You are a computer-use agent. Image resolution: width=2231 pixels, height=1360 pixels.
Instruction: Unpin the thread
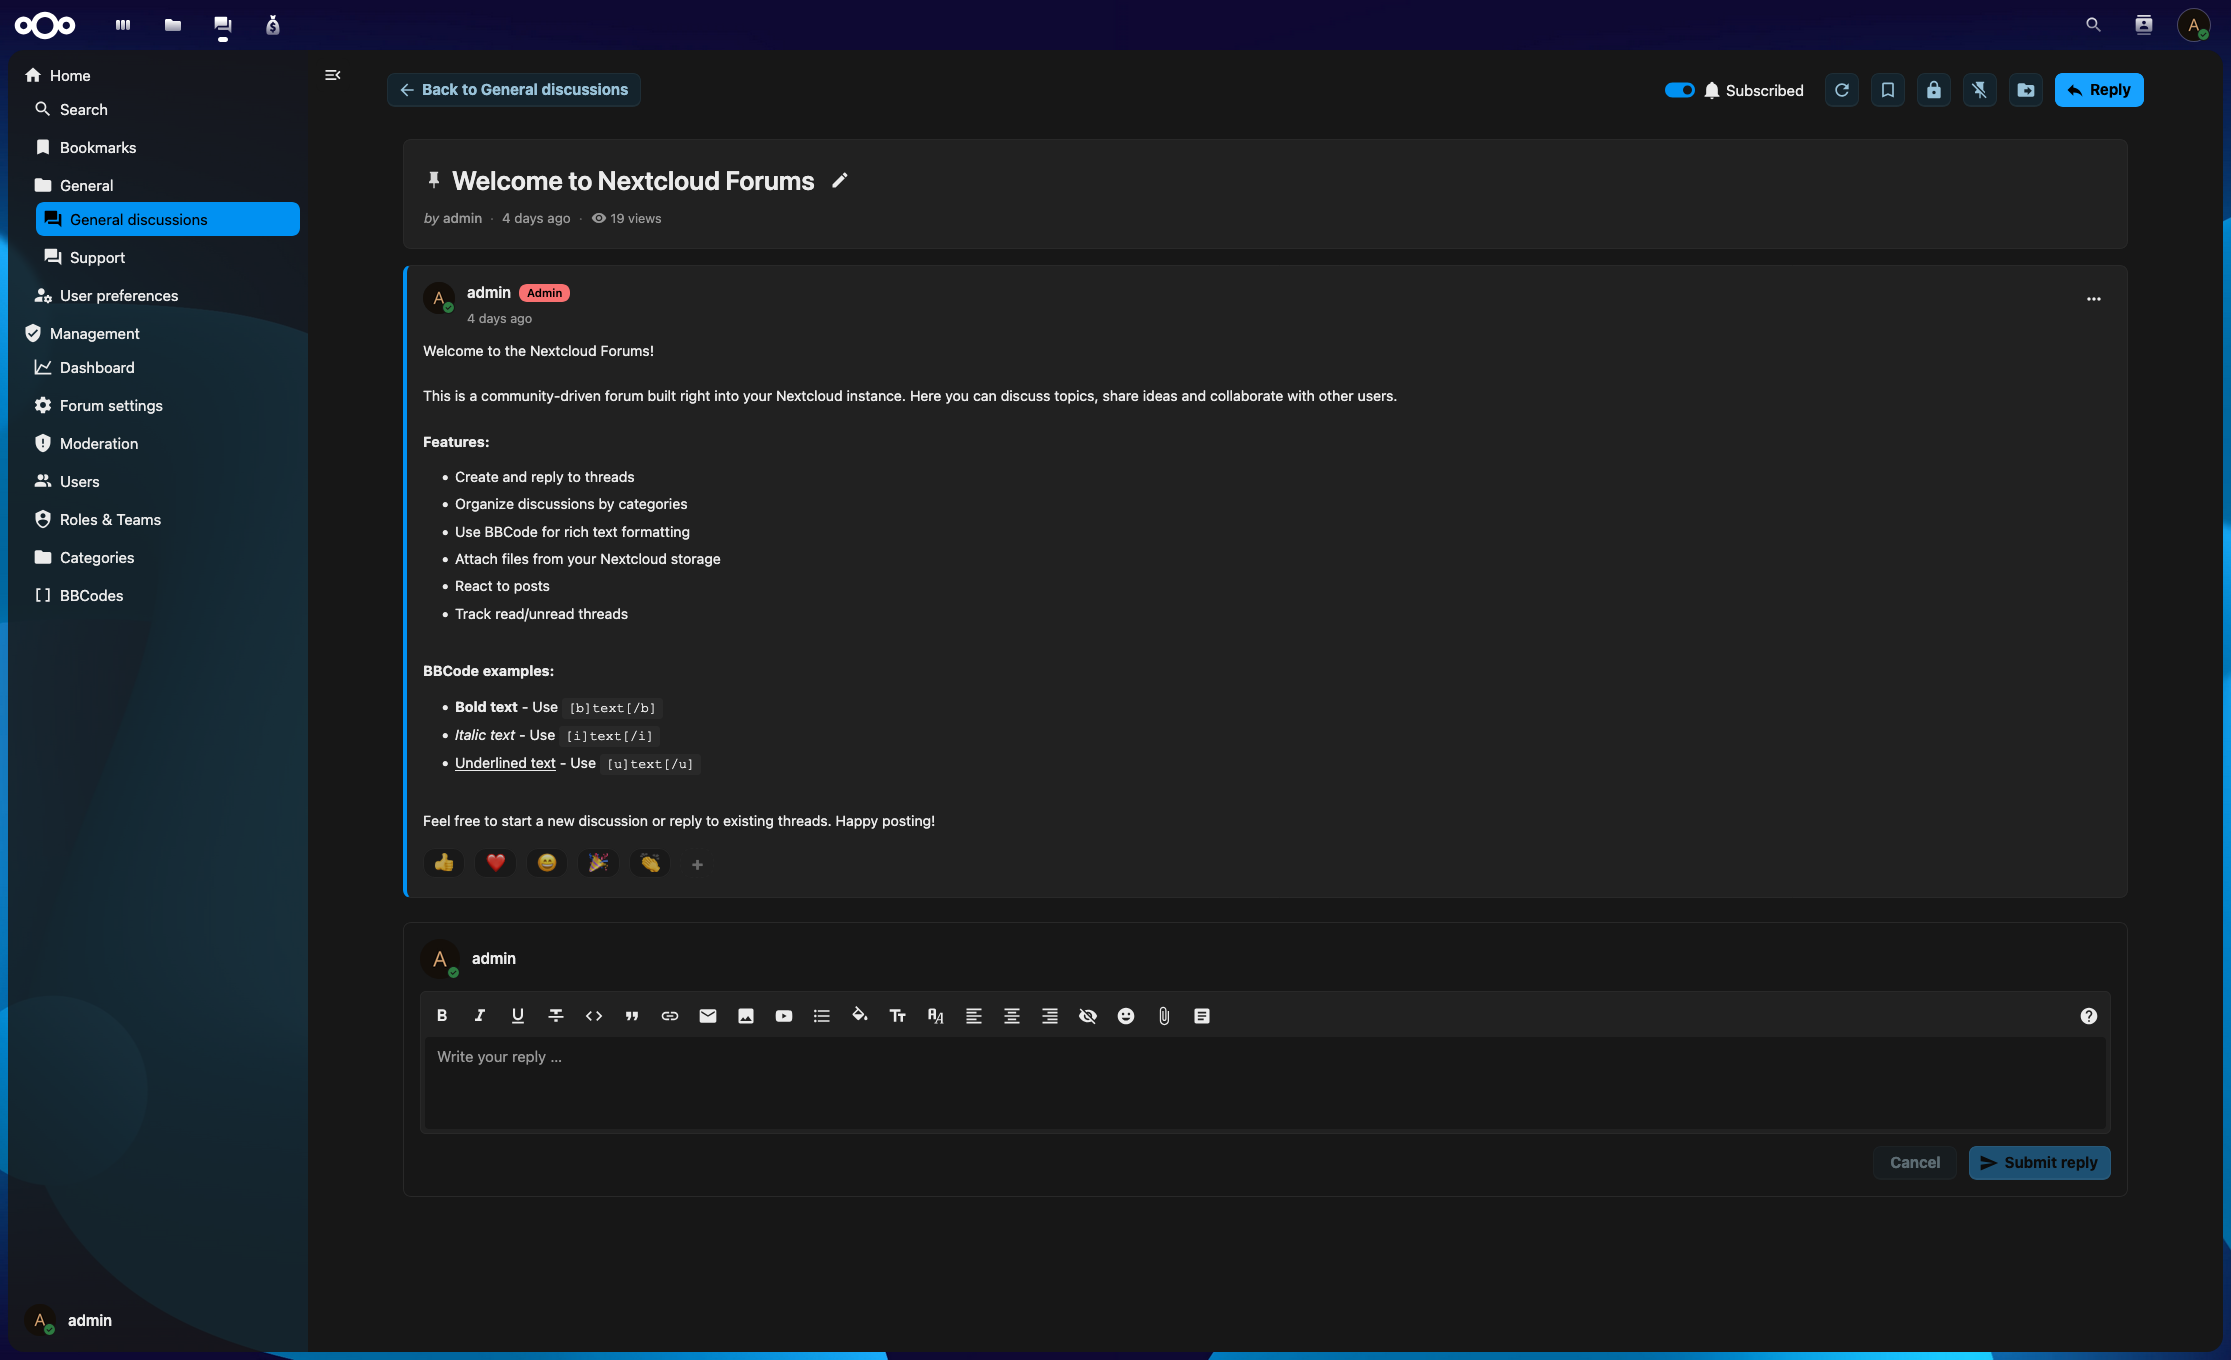click(1980, 90)
